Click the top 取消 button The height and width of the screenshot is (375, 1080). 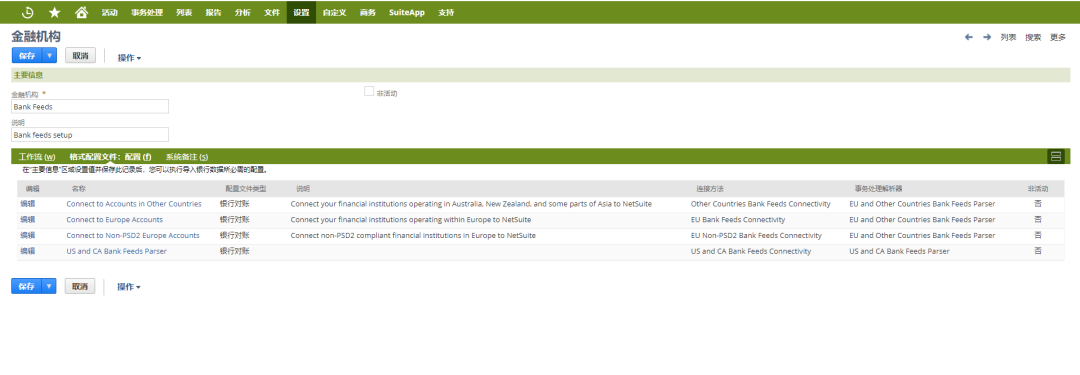(x=81, y=56)
